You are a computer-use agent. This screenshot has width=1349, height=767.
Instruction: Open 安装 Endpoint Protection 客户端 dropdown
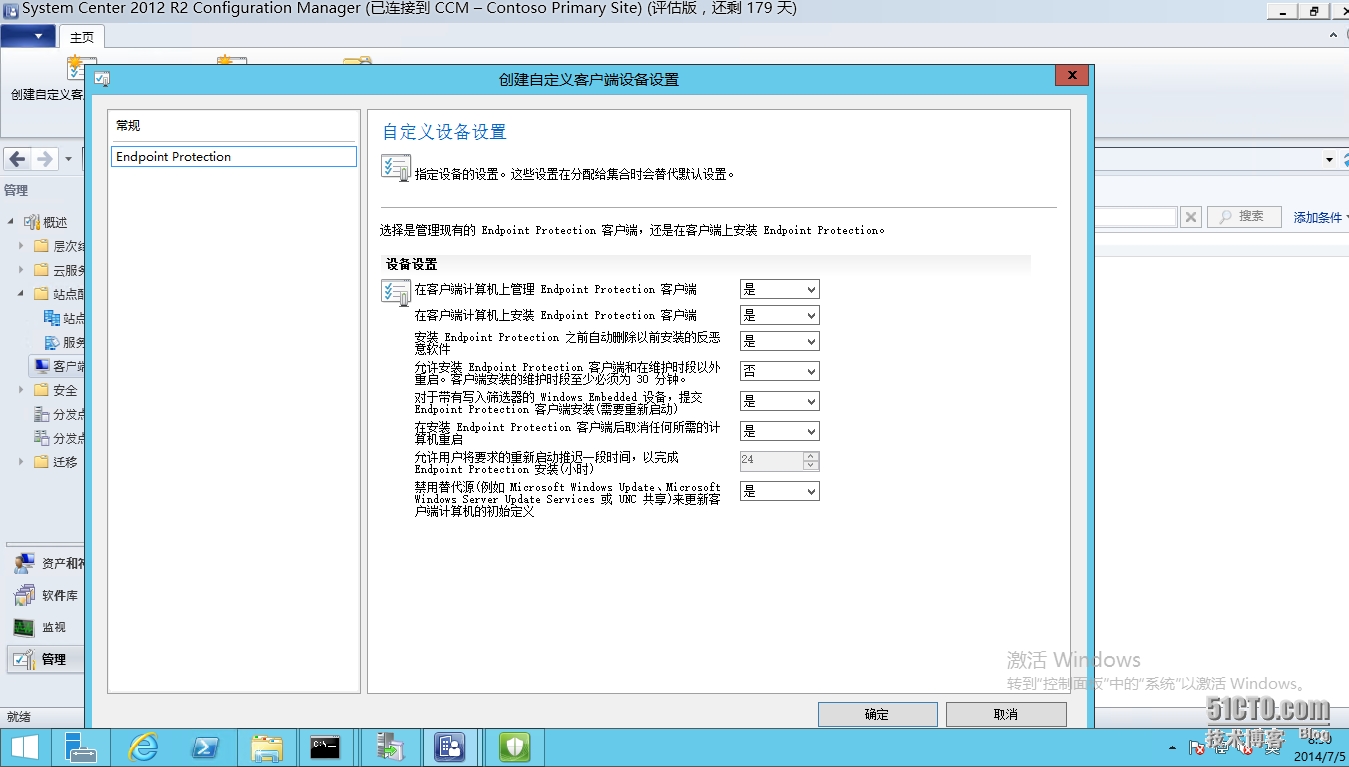[x=779, y=315]
